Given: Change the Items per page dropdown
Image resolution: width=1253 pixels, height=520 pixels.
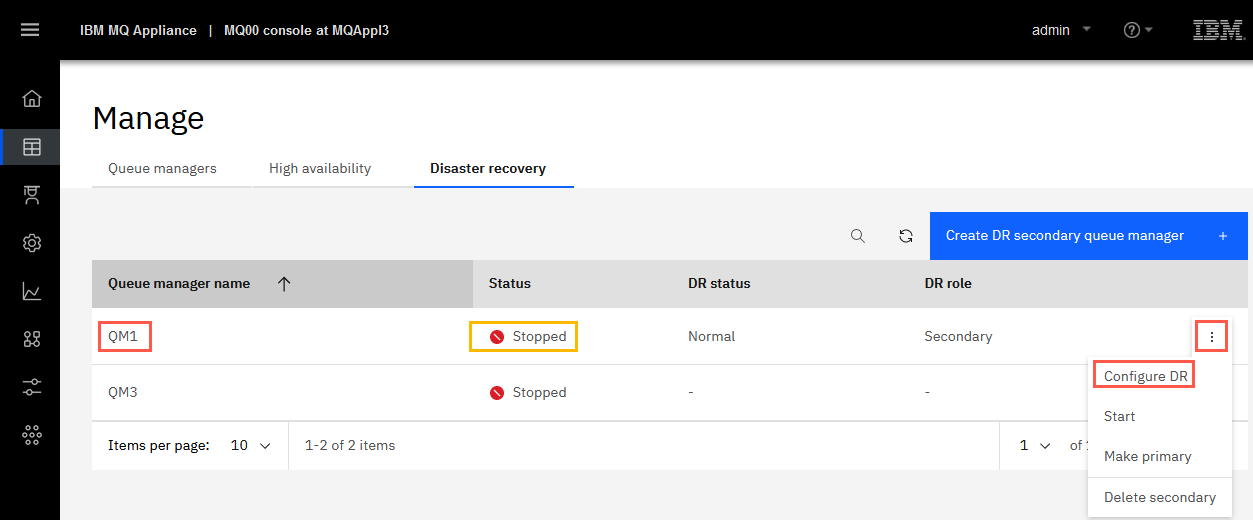Looking at the screenshot, I should pos(250,446).
